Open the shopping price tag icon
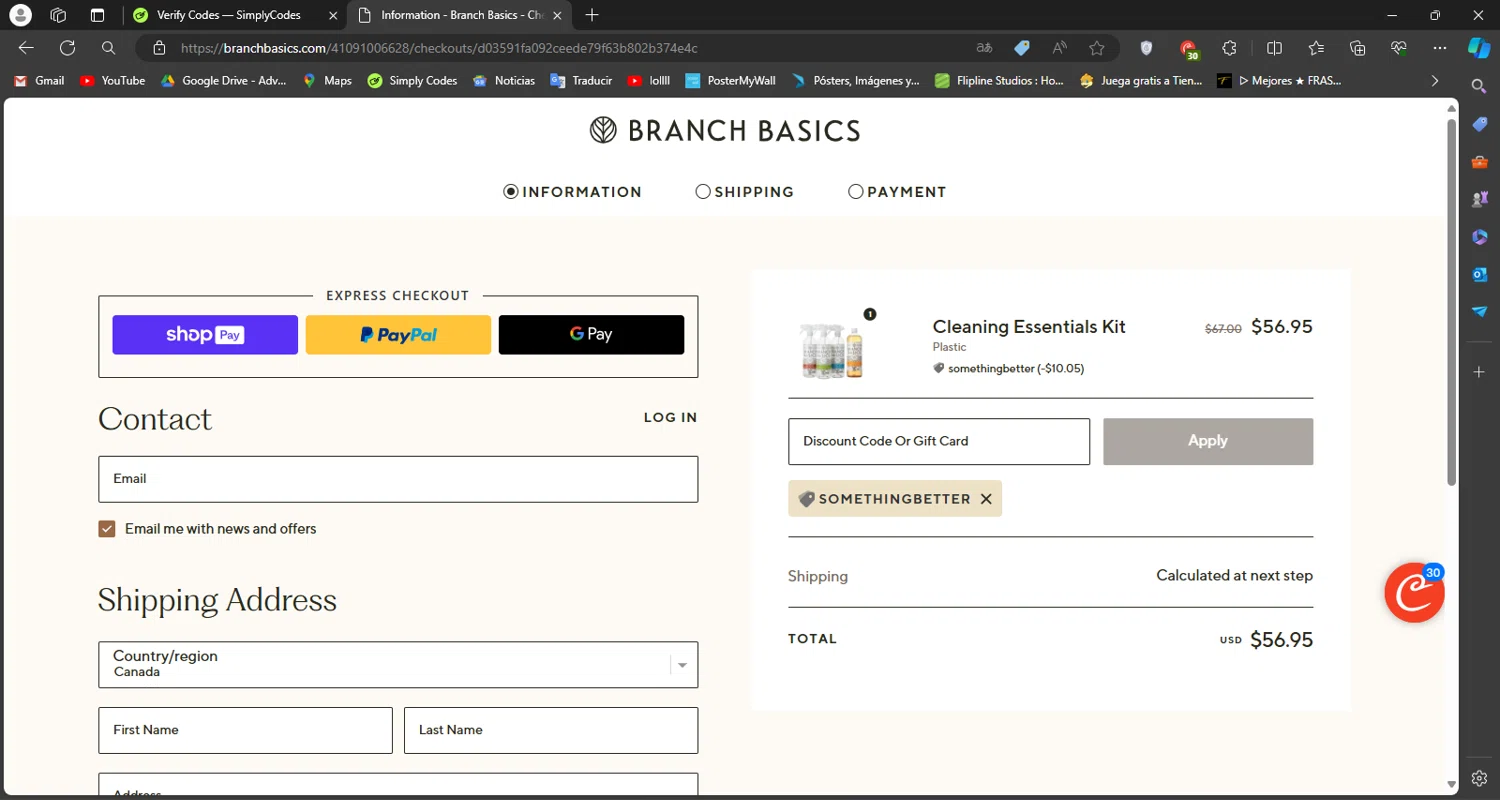This screenshot has height=800, width=1500. point(1022,48)
